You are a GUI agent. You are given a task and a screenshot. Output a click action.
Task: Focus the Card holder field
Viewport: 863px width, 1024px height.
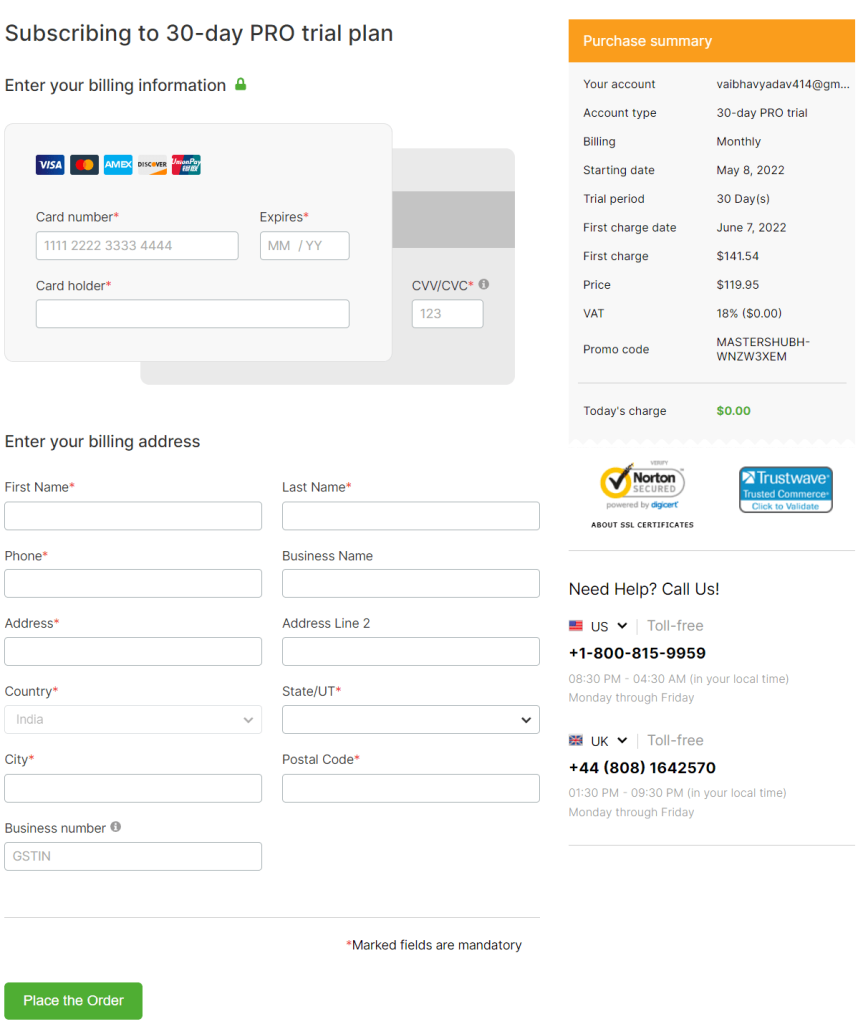click(193, 313)
